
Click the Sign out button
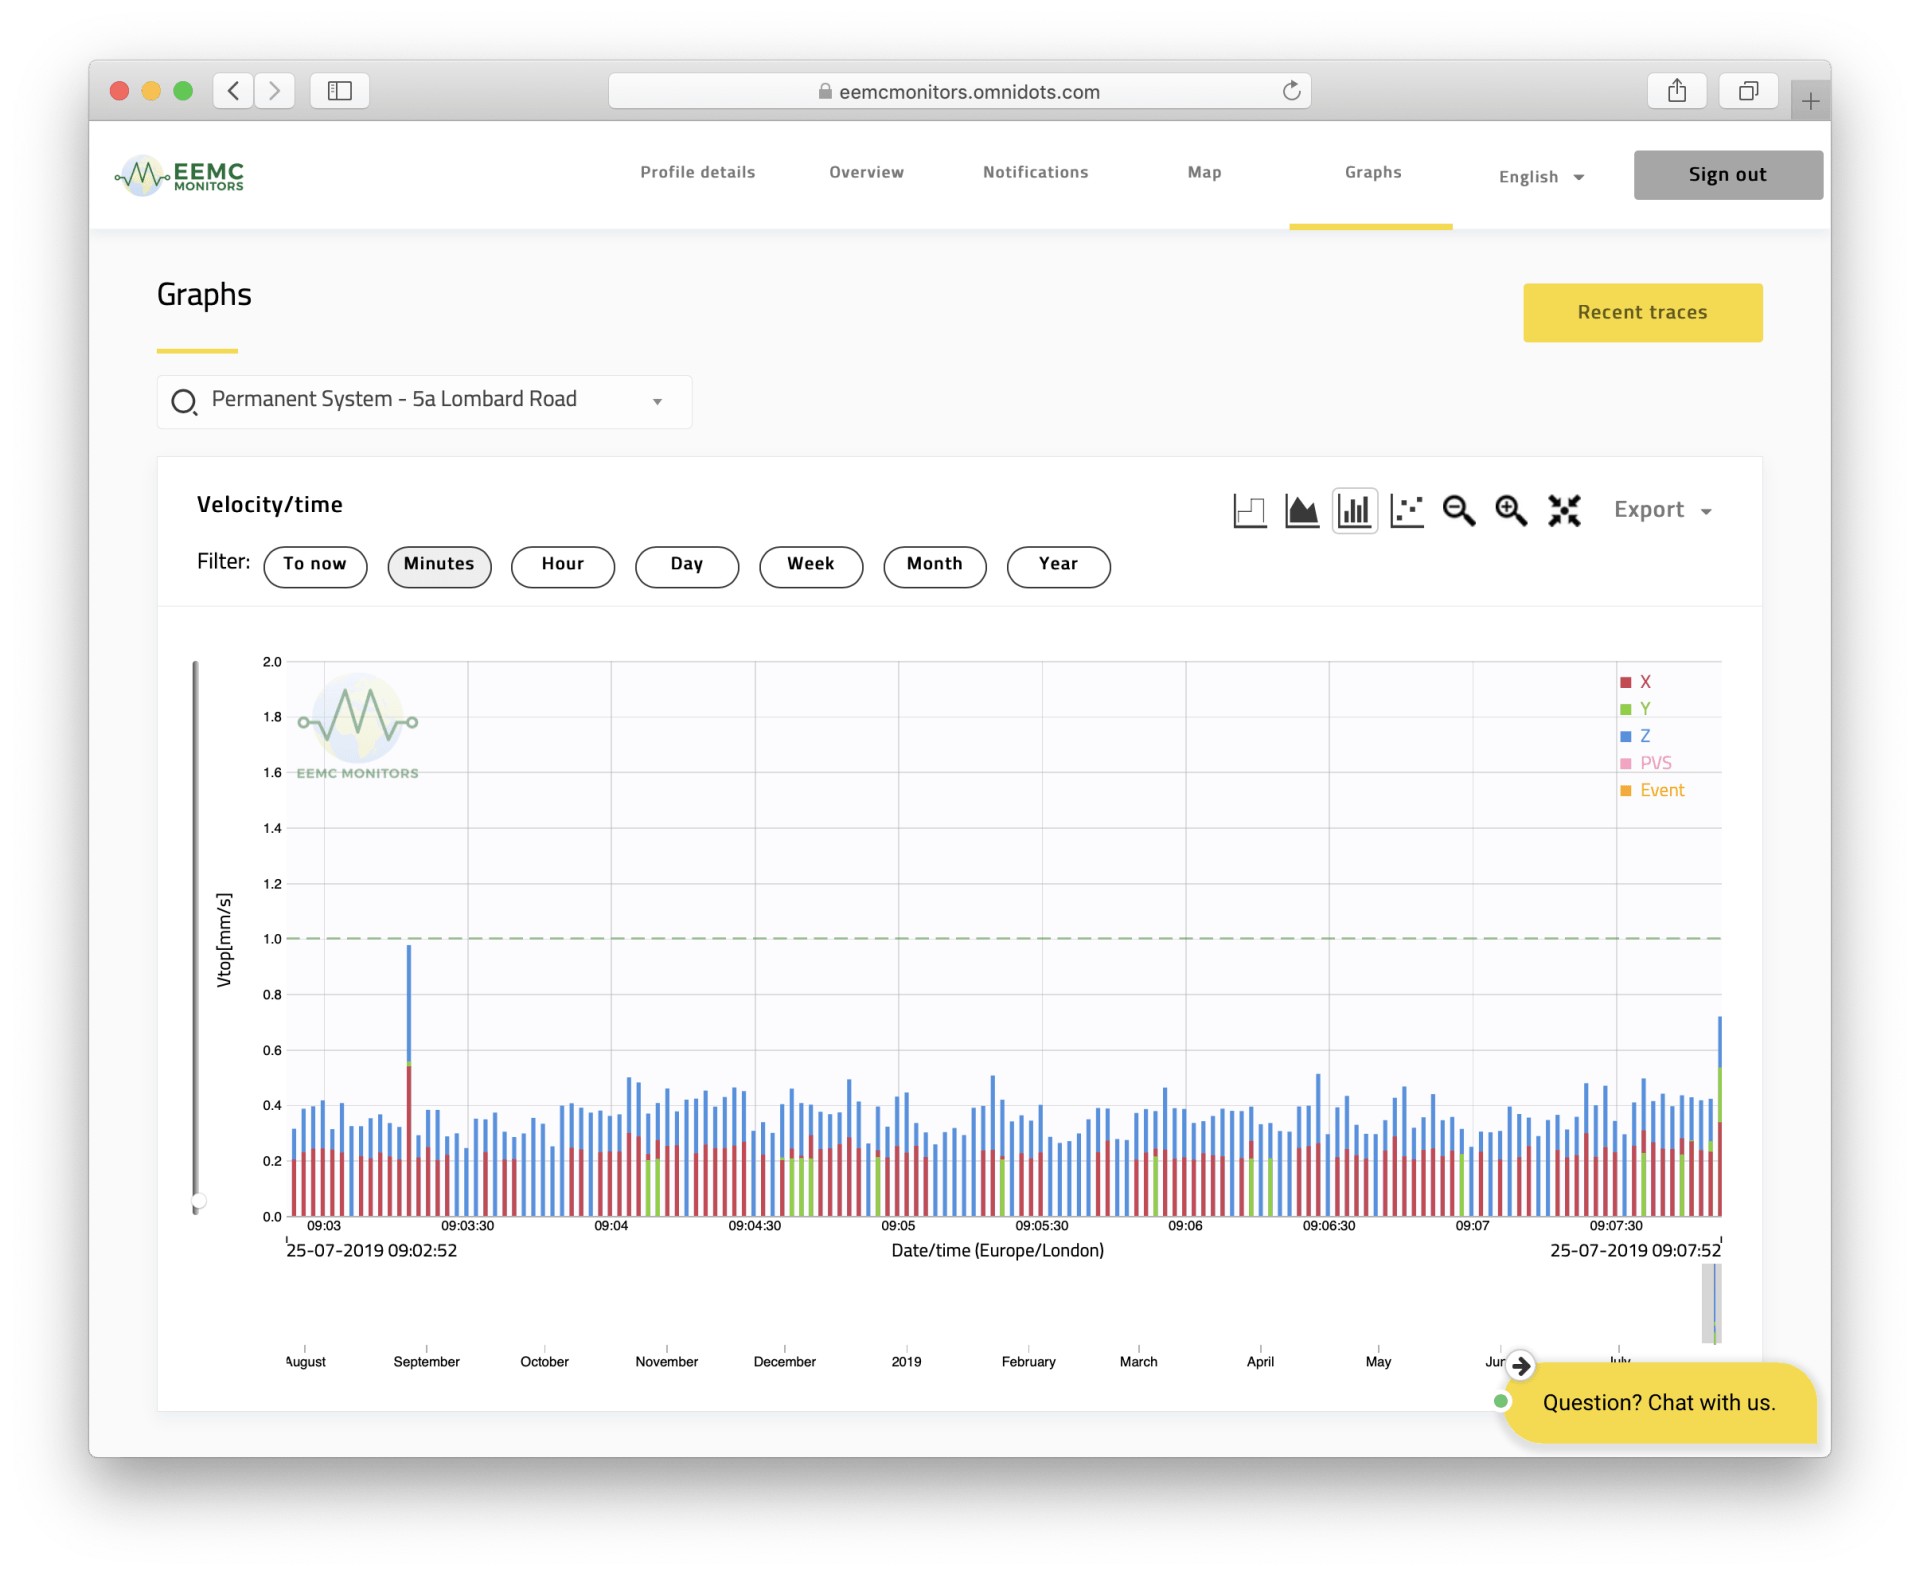1728,175
